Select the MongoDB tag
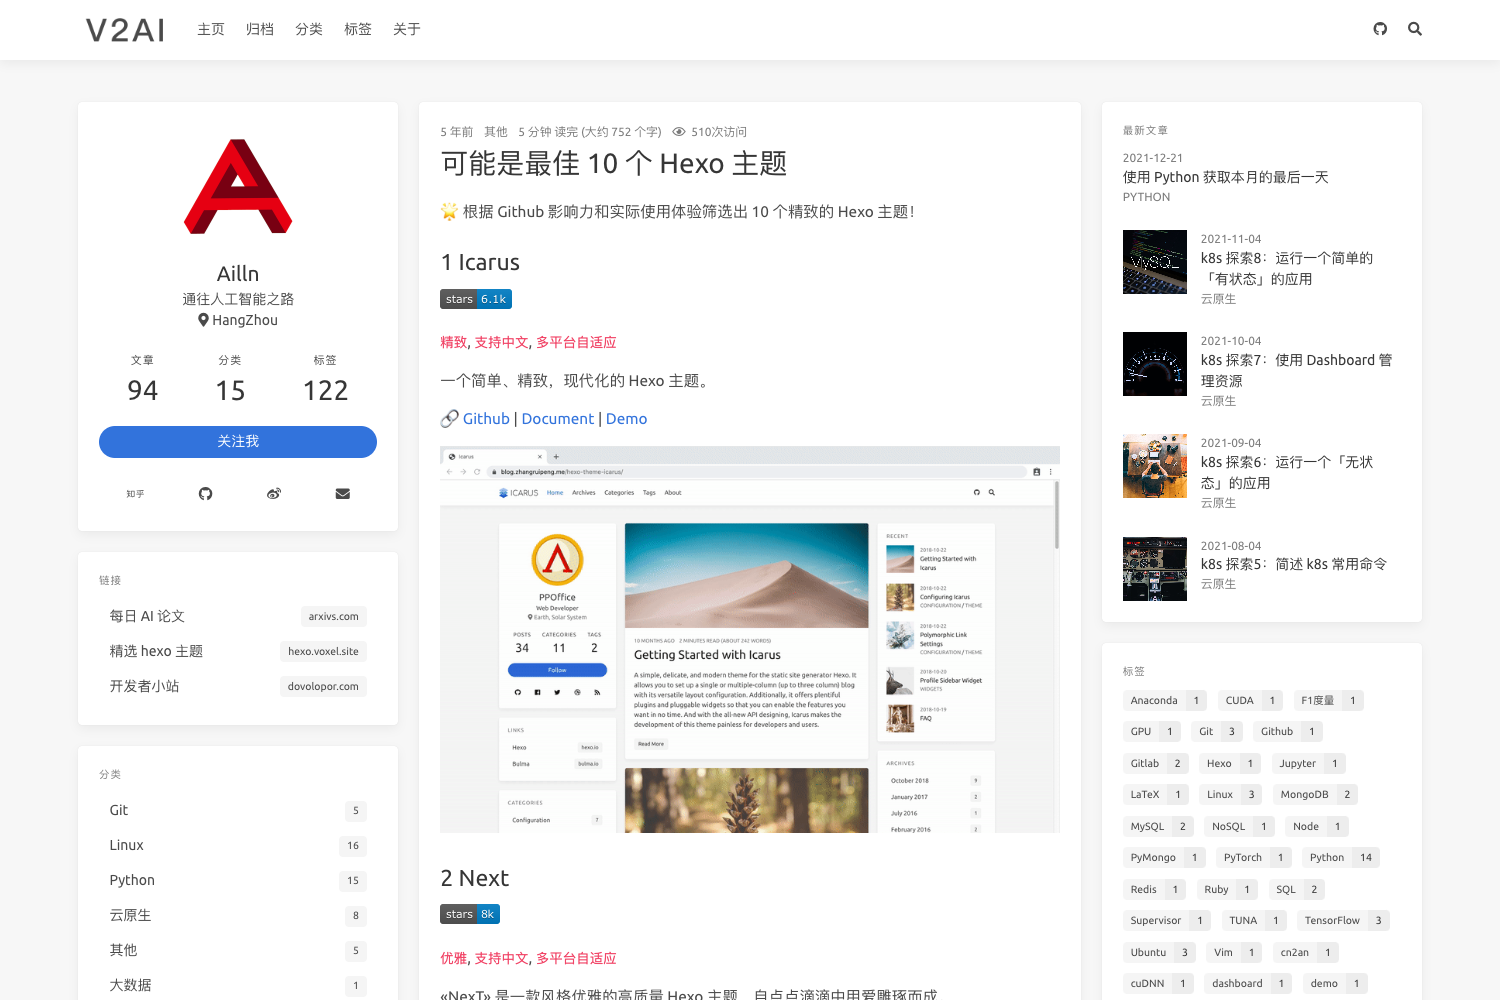This screenshot has width=1500, height=1000. click(1315, 795)
